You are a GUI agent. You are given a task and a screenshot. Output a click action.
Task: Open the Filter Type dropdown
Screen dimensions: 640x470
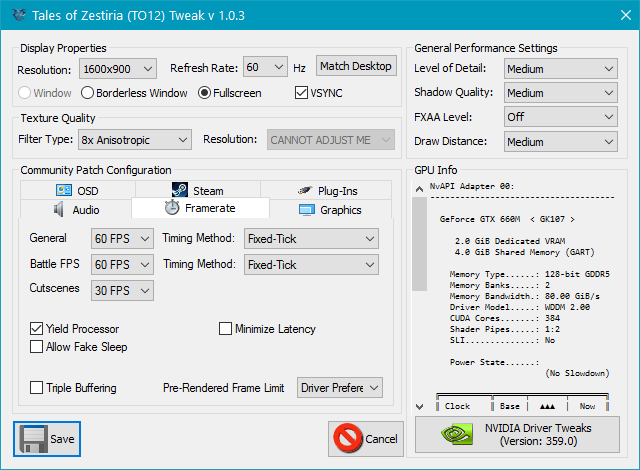click(135, 140)
